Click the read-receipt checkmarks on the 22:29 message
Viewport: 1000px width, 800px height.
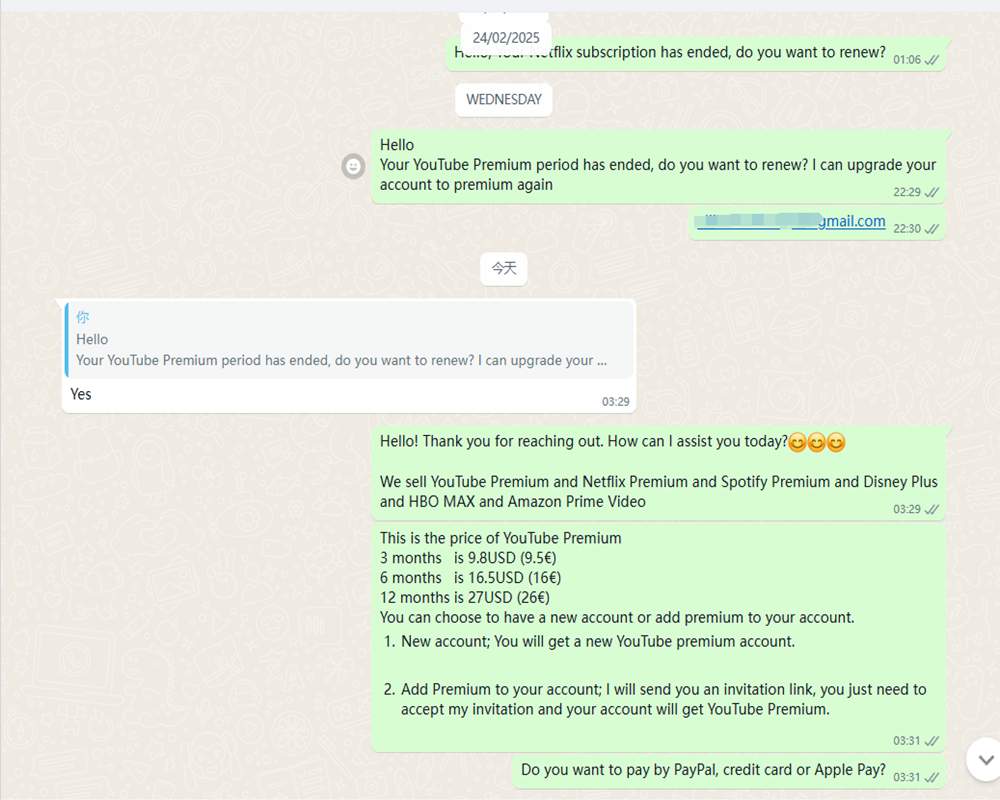coord(932,192)
